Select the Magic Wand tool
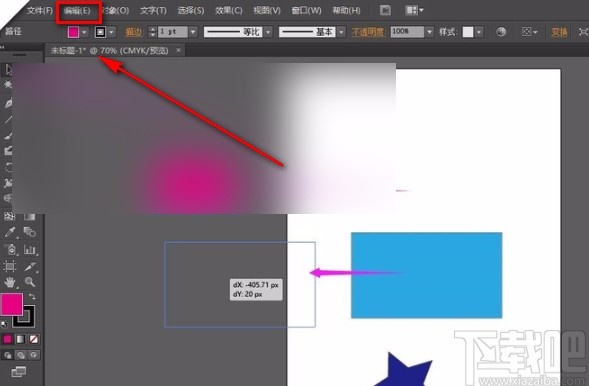 [8, 85]
